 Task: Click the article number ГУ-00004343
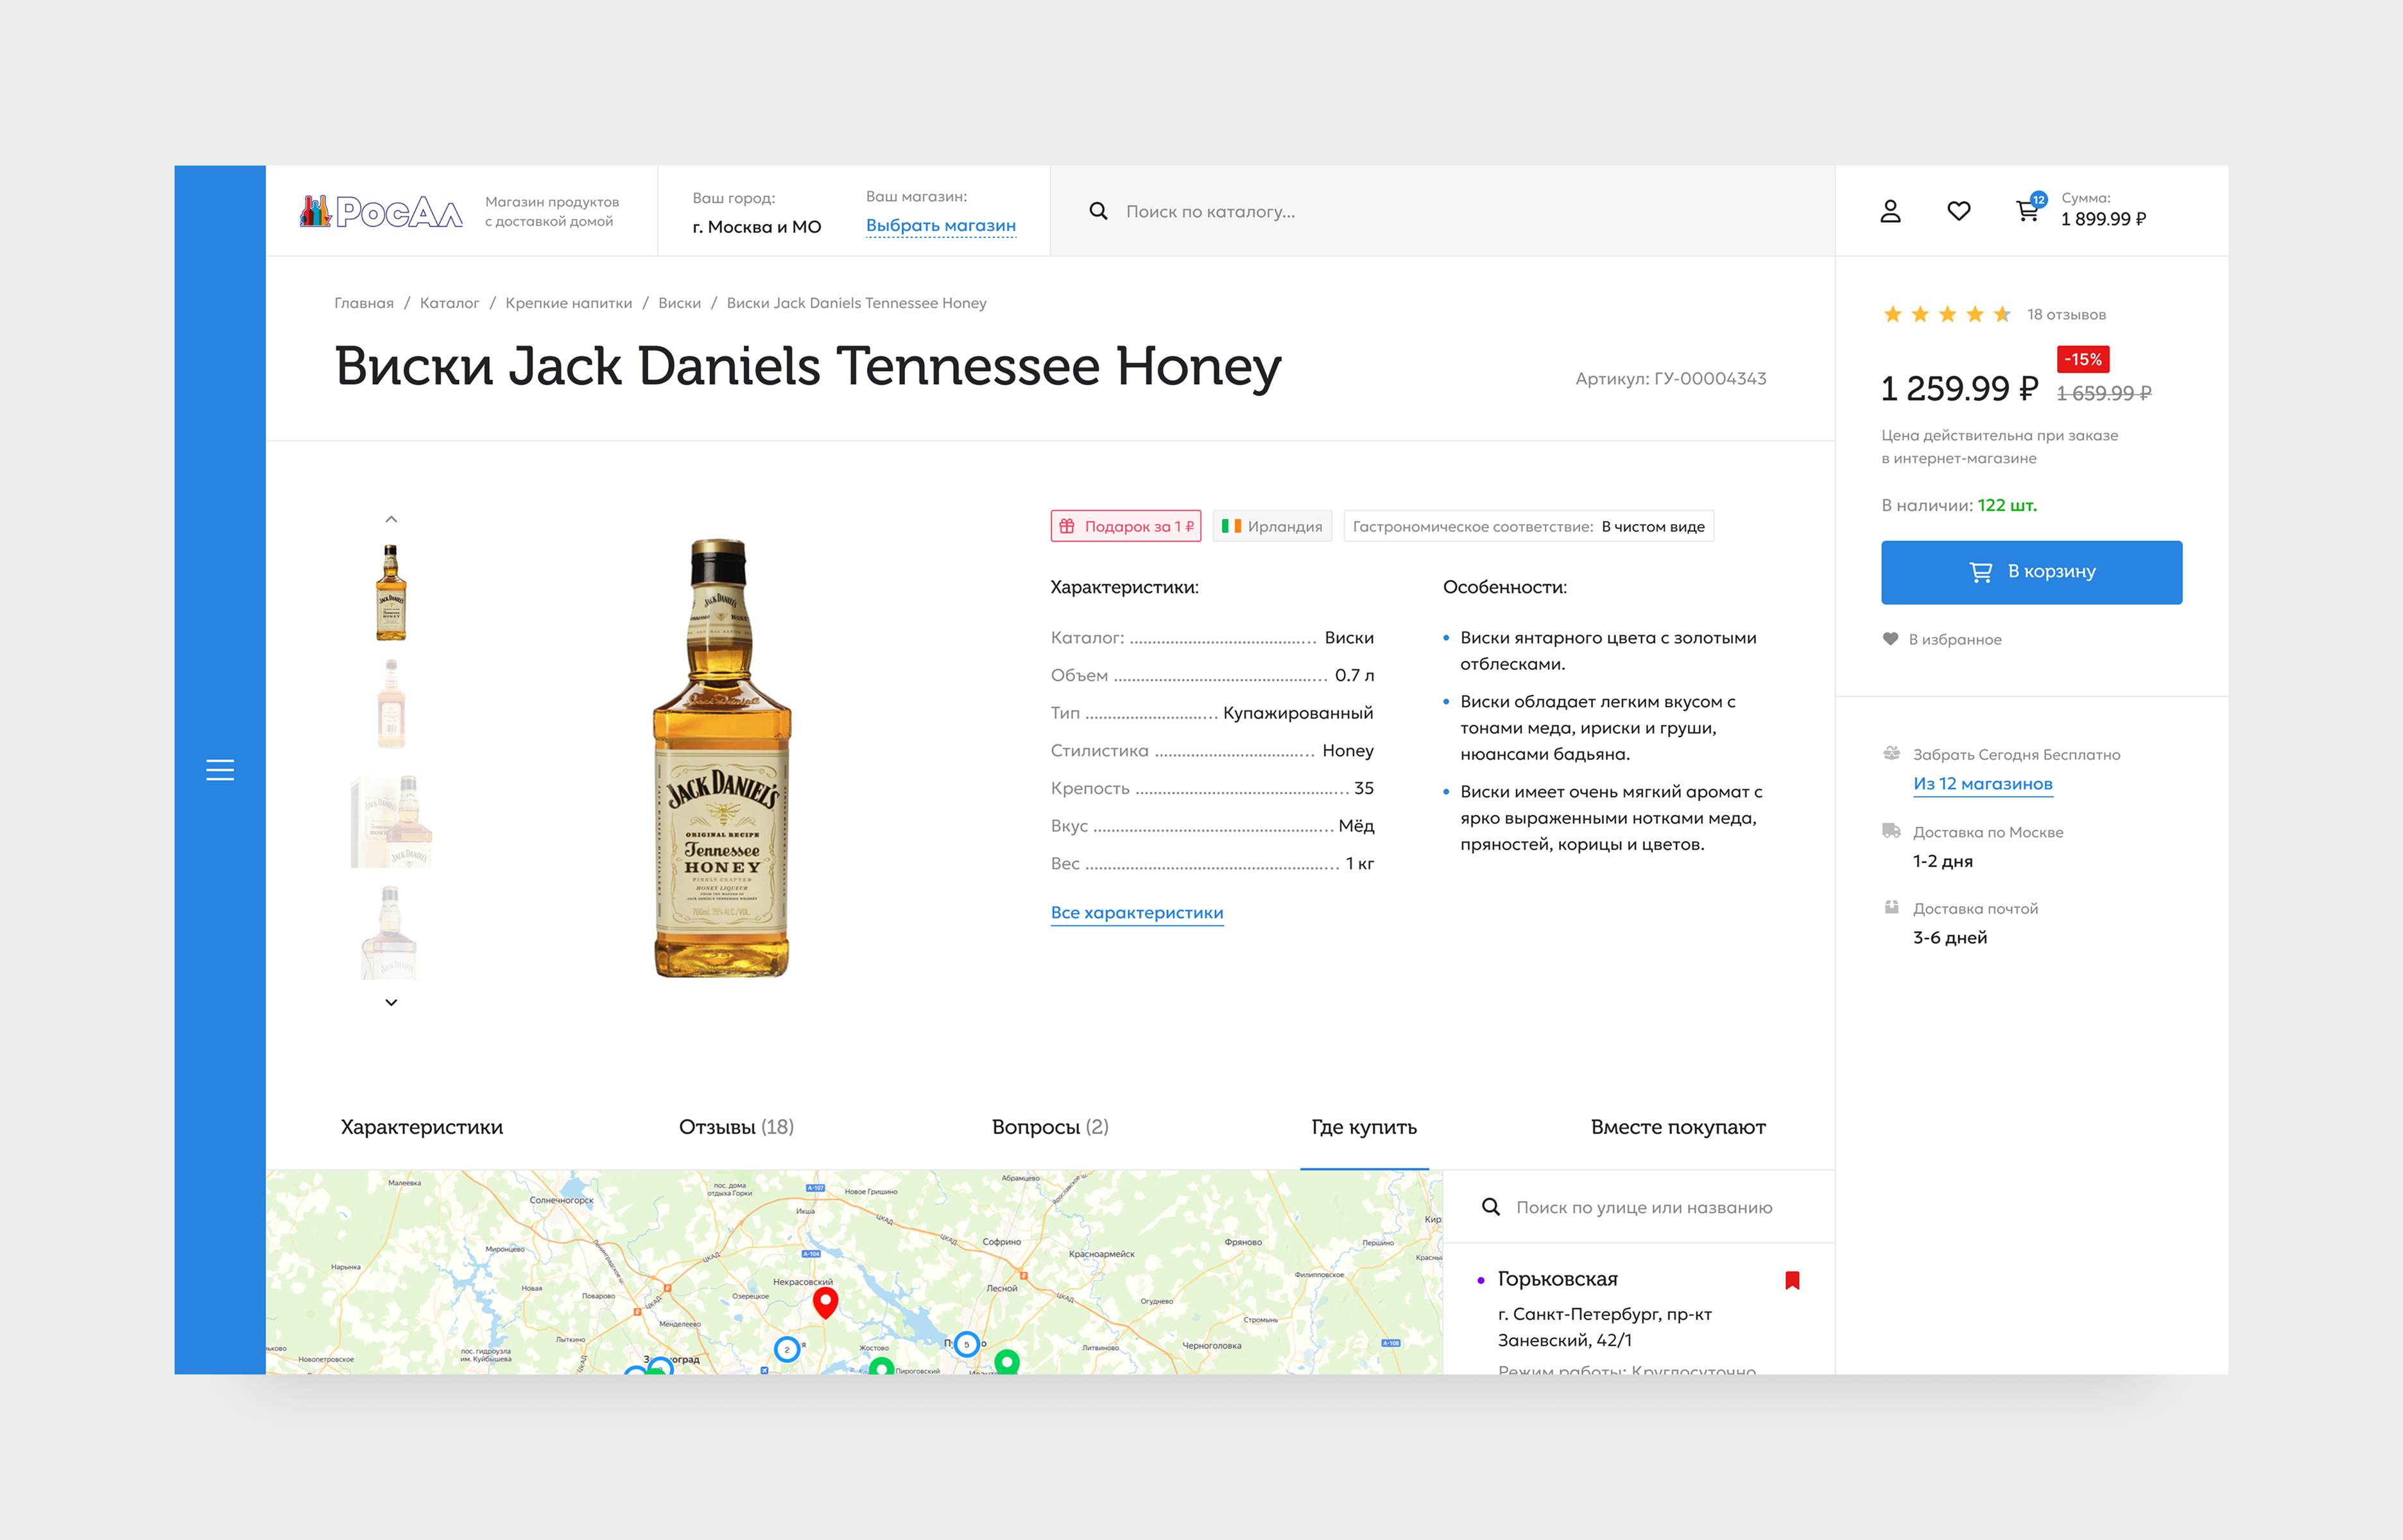click(1710, 379)
